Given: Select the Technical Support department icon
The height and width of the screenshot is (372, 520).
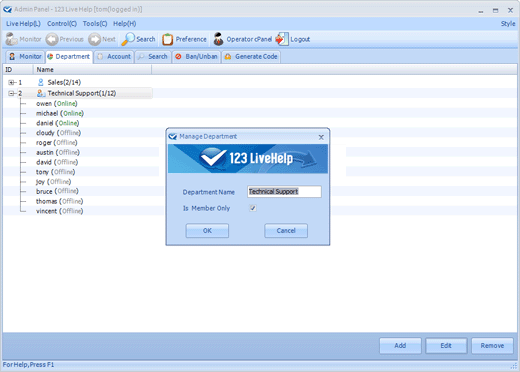Looking at the screenshot, I should tap(41, 93).
